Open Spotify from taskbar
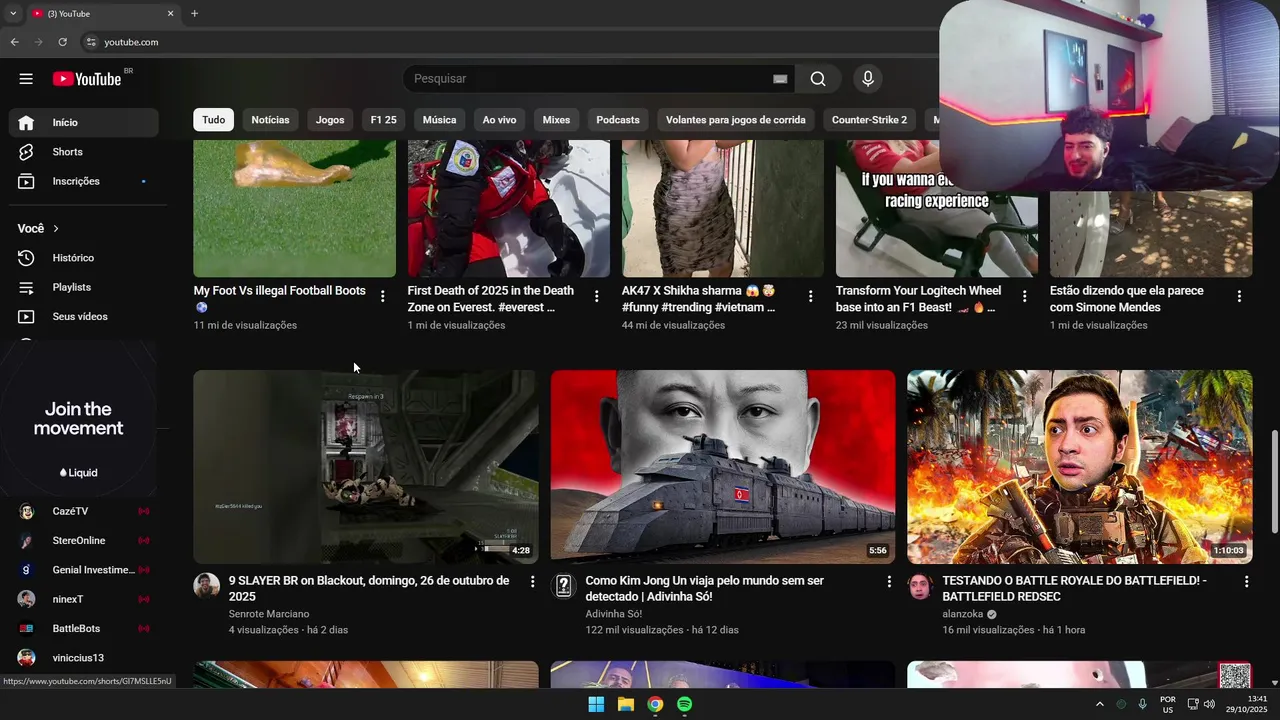 (x=685, y=704)
